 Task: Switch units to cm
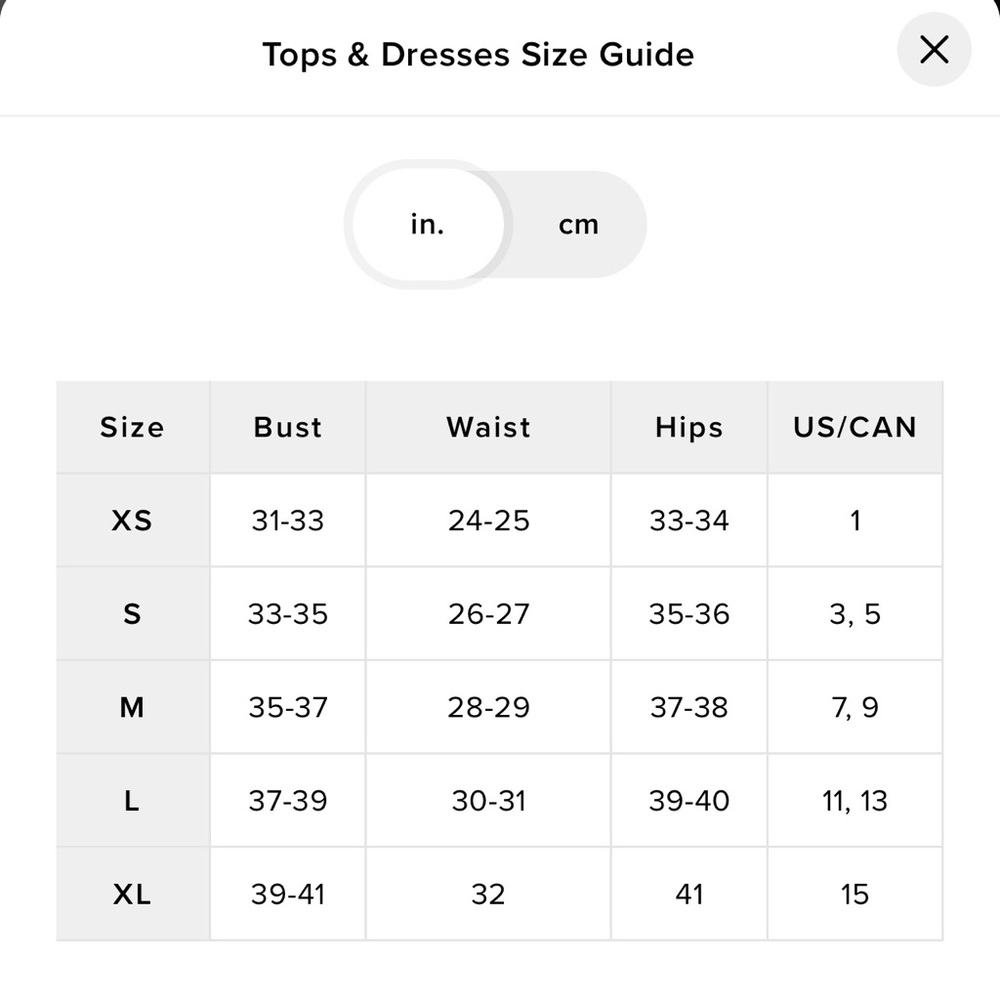tap(578, 225)
